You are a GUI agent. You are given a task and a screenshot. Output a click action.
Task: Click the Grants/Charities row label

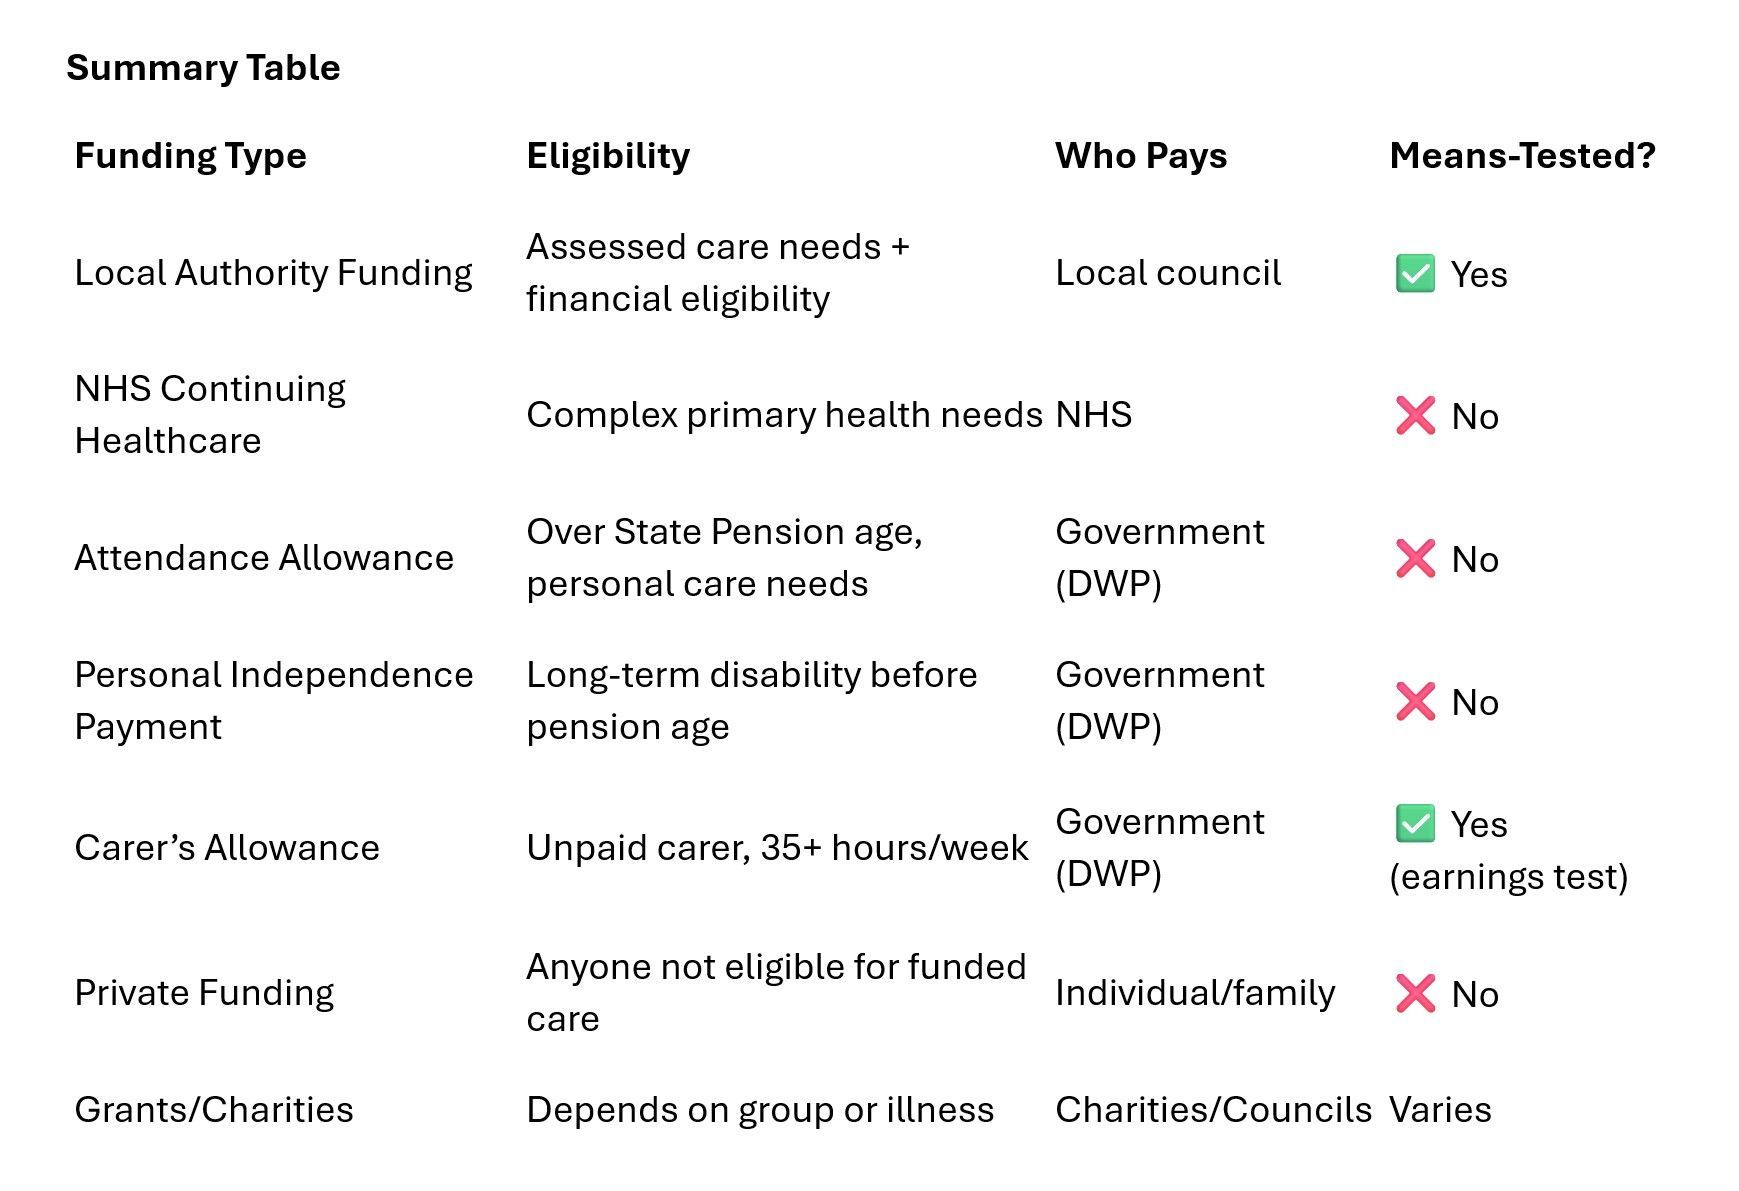[x=214, y=1110]
